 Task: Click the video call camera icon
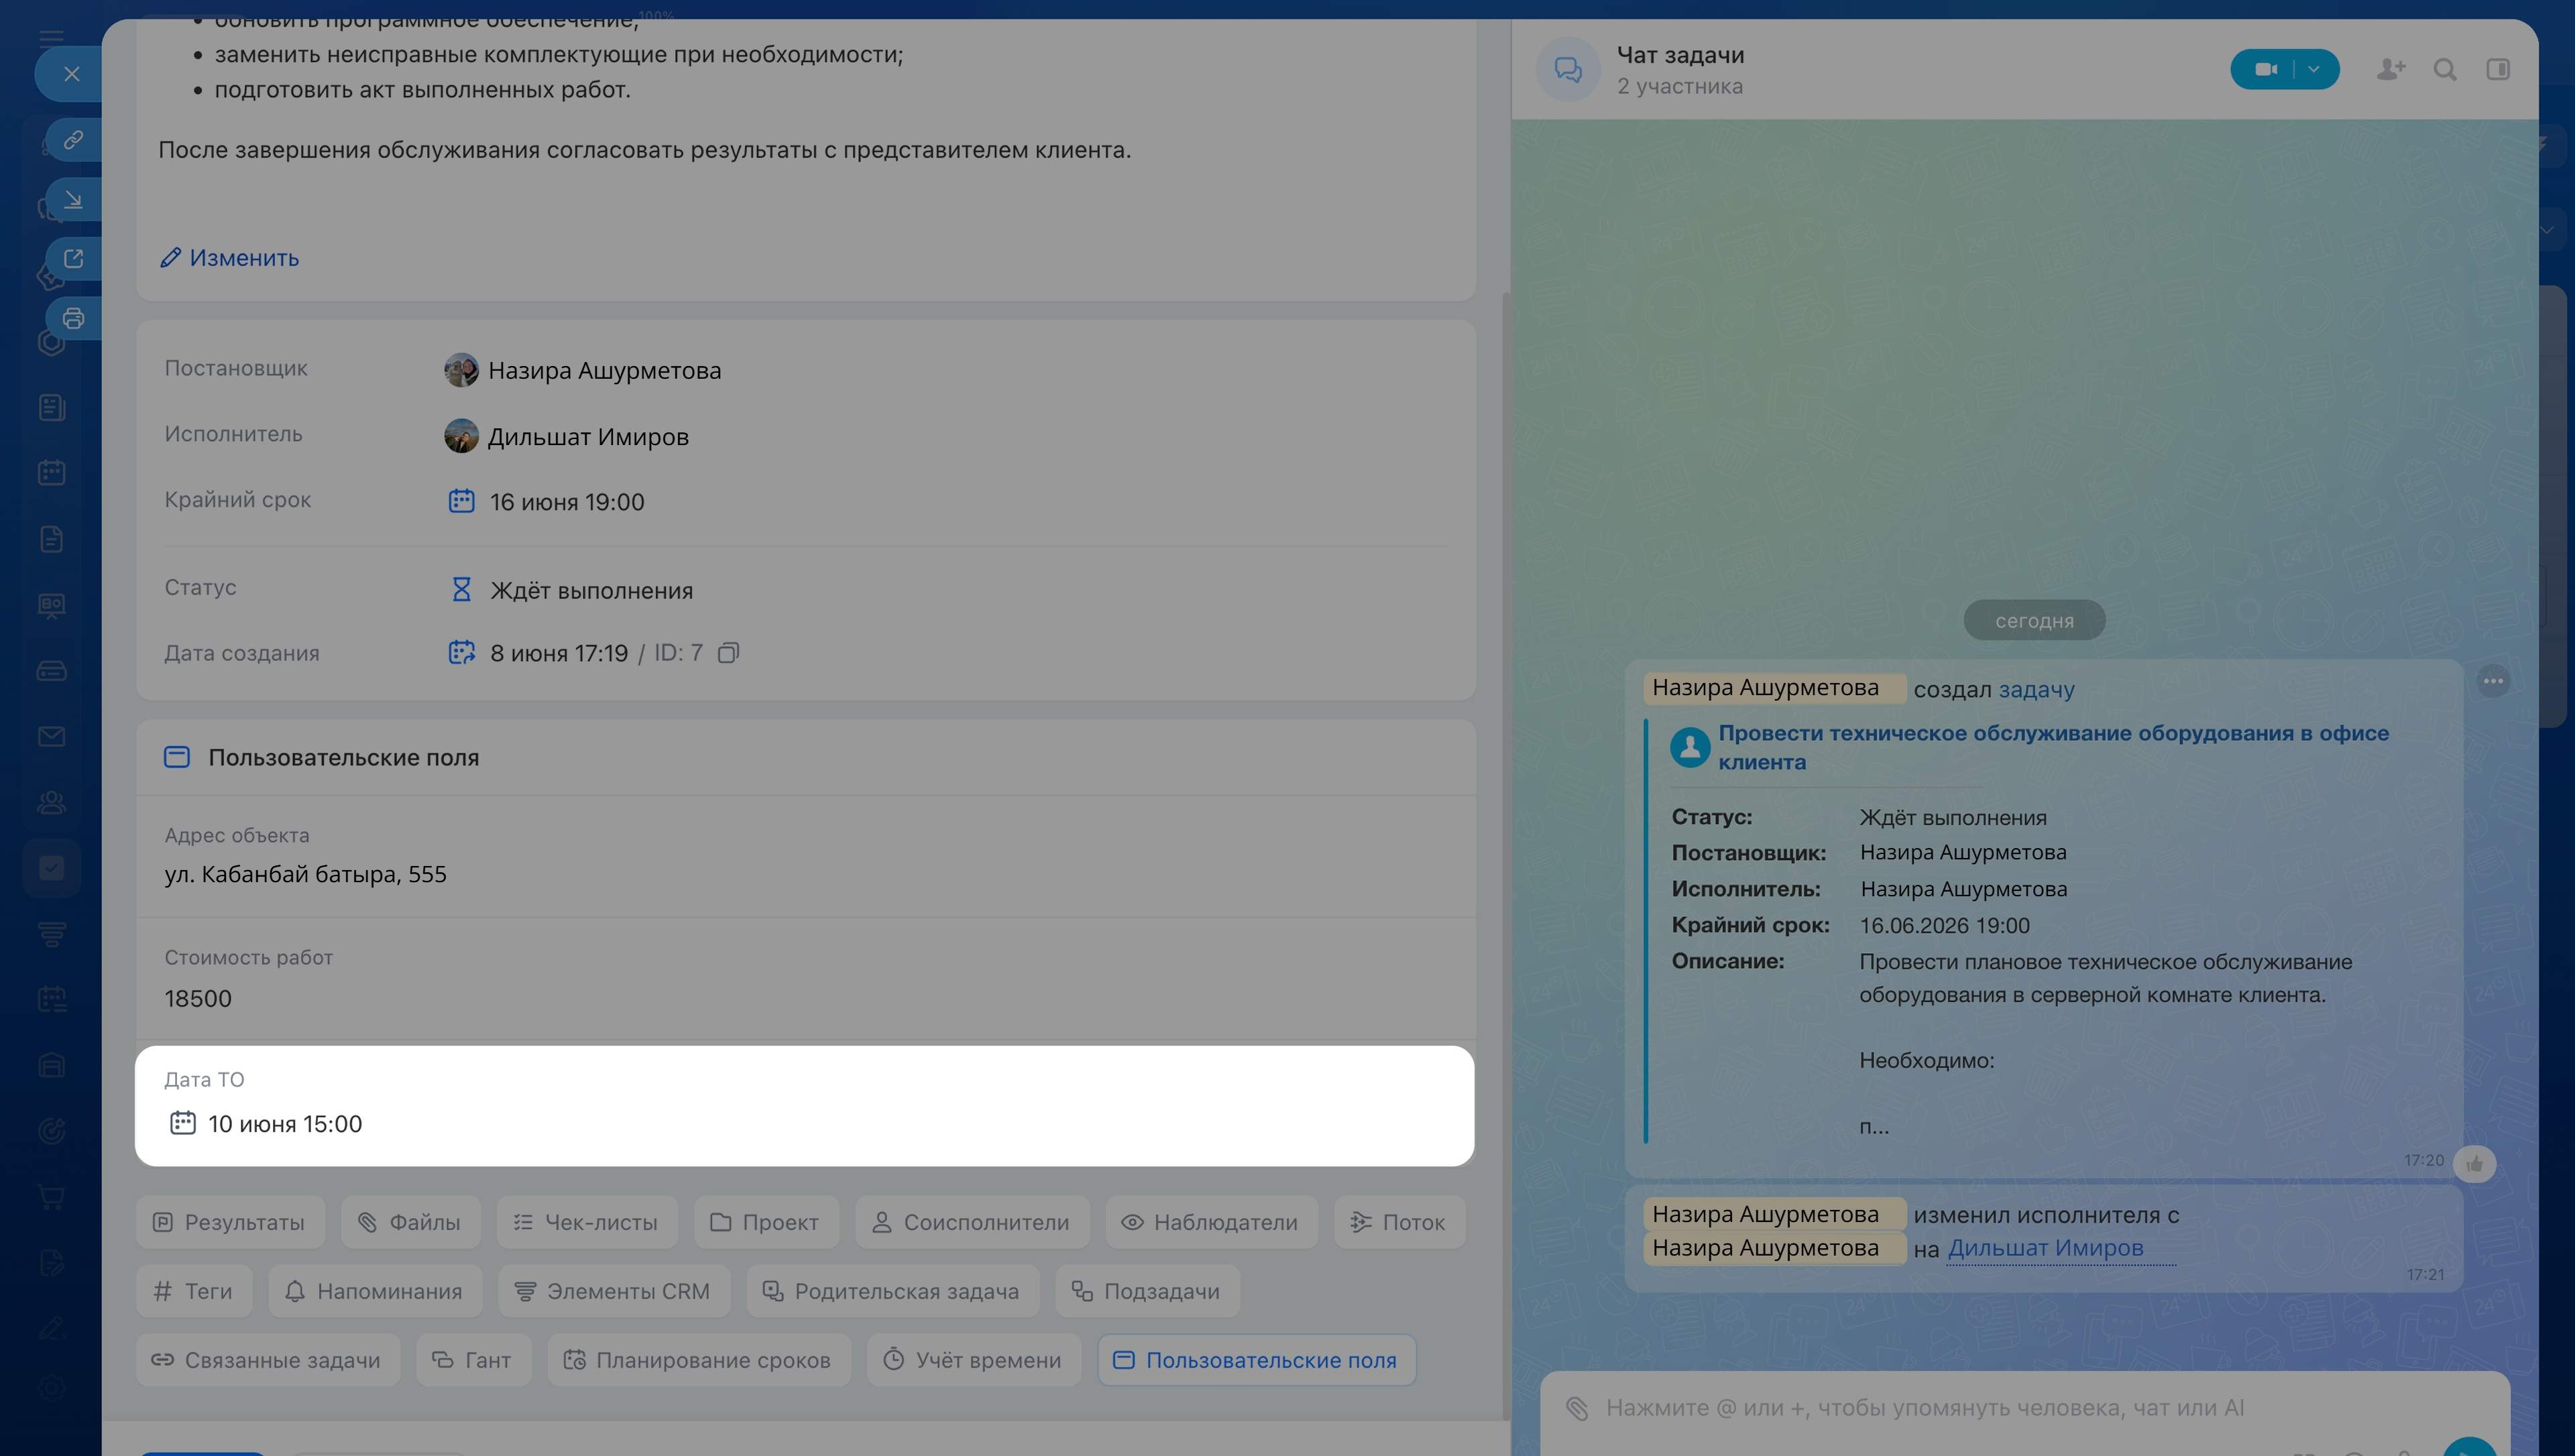2265,69
